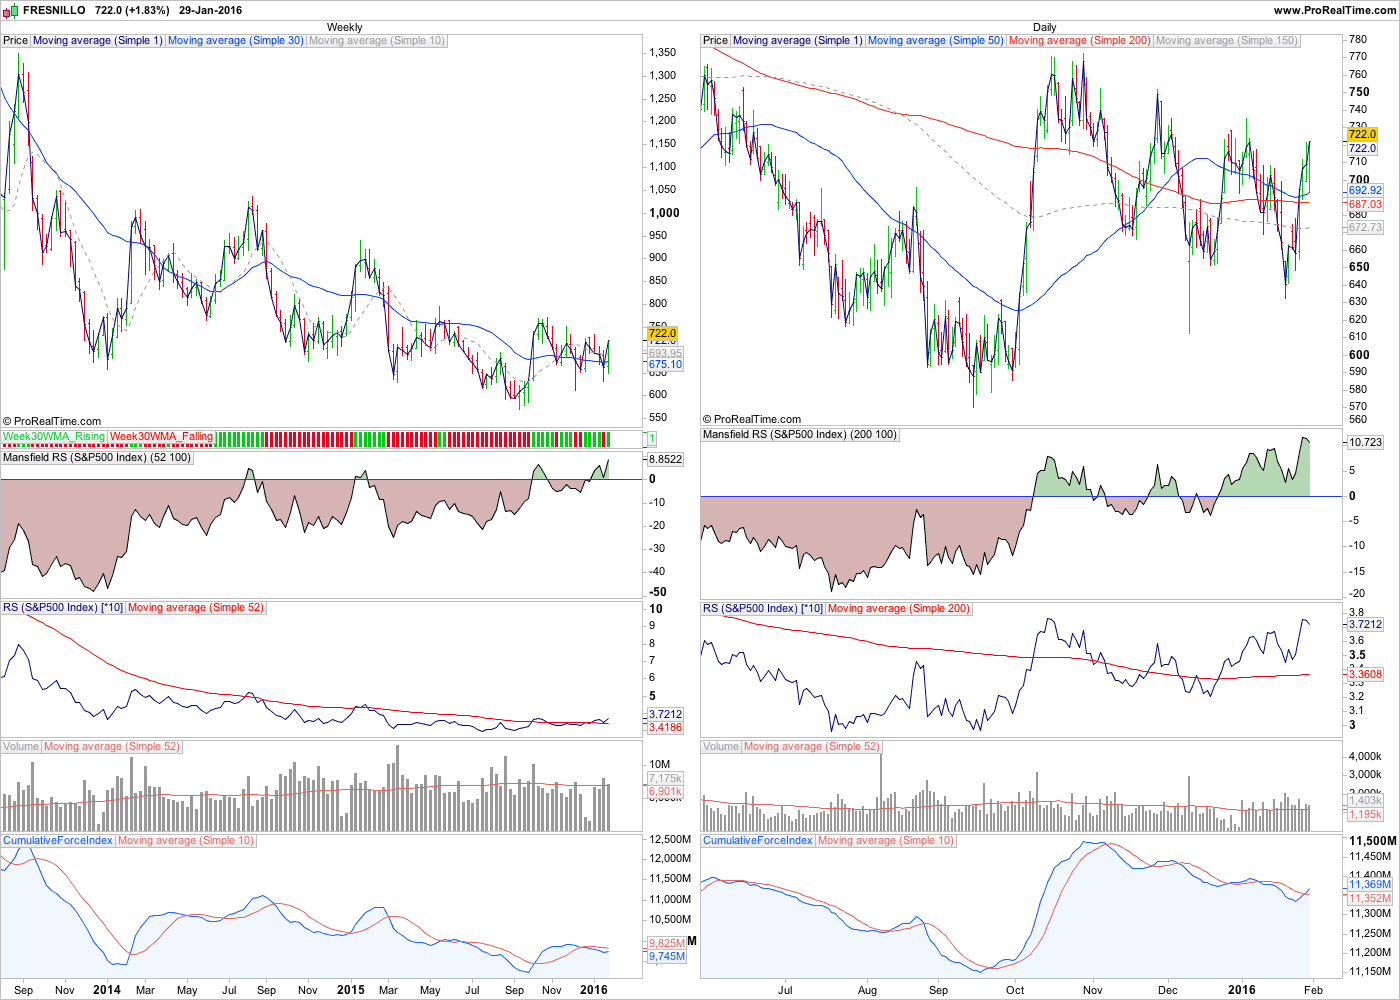Image resolution: width=1400 pixels, height=1000 pixels.
Task: Click the Week30WMA_Rising indicator label
Action: (x=54, y=437)
